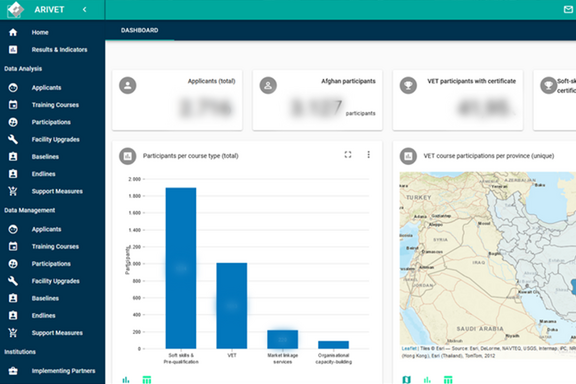Click the Applicants face icon under Data Analysis

(13, 87)
